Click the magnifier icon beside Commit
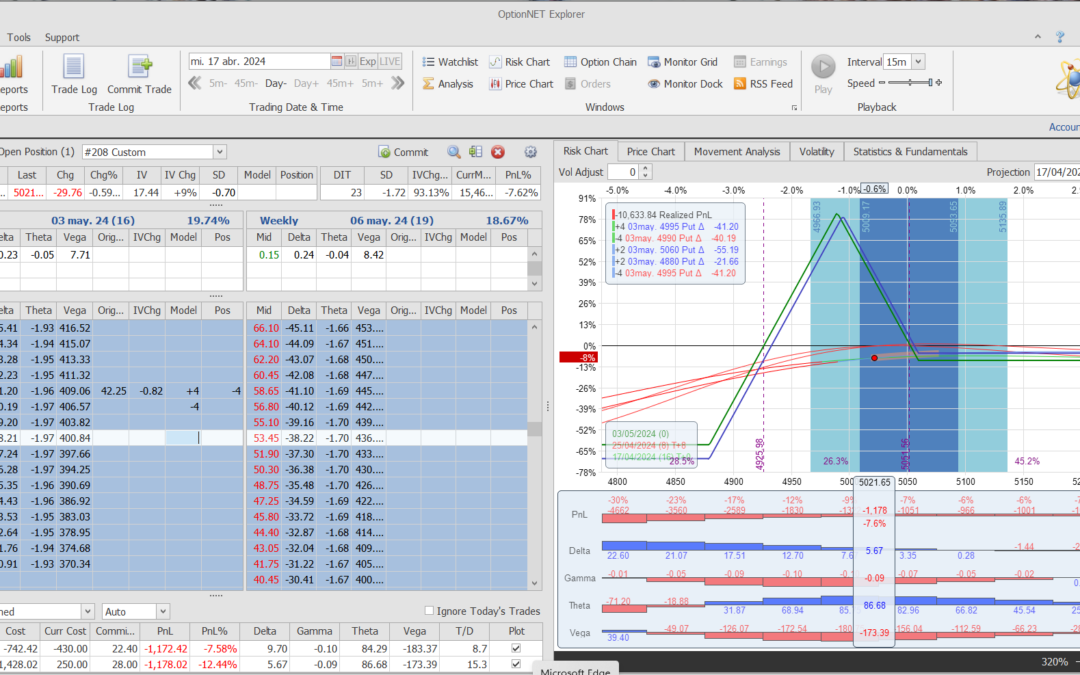Screen dimensions: 1080x675 pos(454,152)
